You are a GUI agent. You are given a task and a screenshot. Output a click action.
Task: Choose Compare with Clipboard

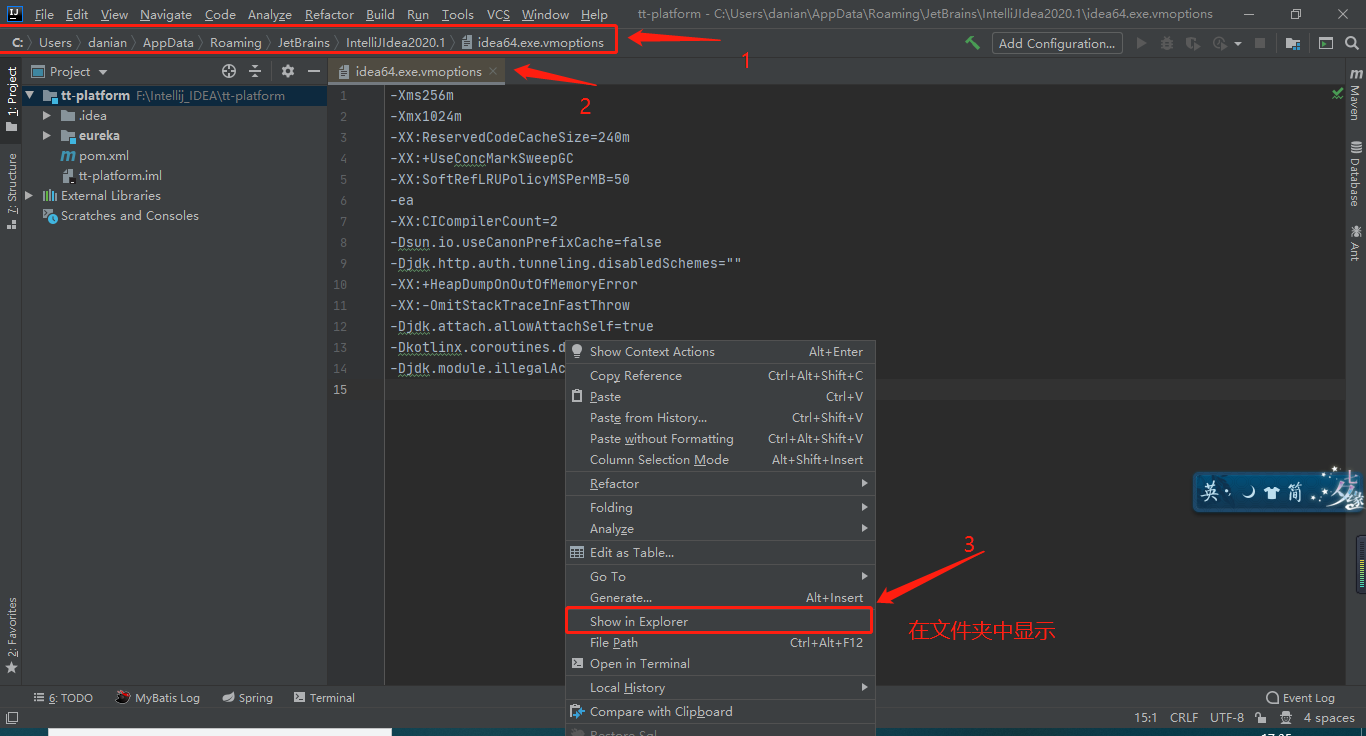(720, 712)
